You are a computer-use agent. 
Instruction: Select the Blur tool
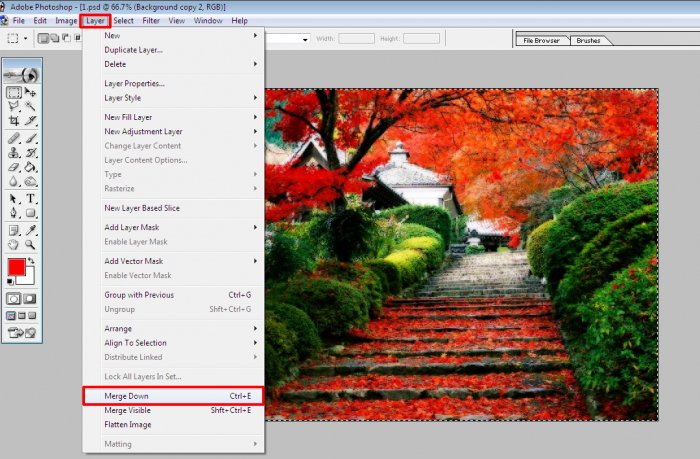(x=13, y=181)
